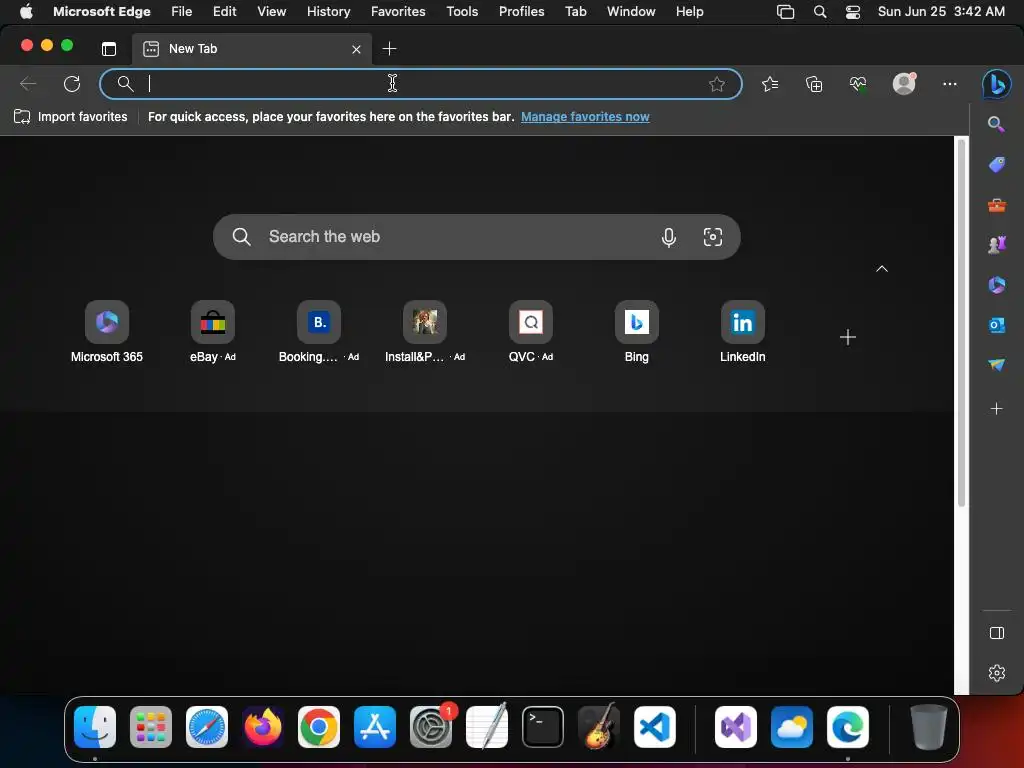
Task: Open the Tab menu
Action: (x=575, y=12)
